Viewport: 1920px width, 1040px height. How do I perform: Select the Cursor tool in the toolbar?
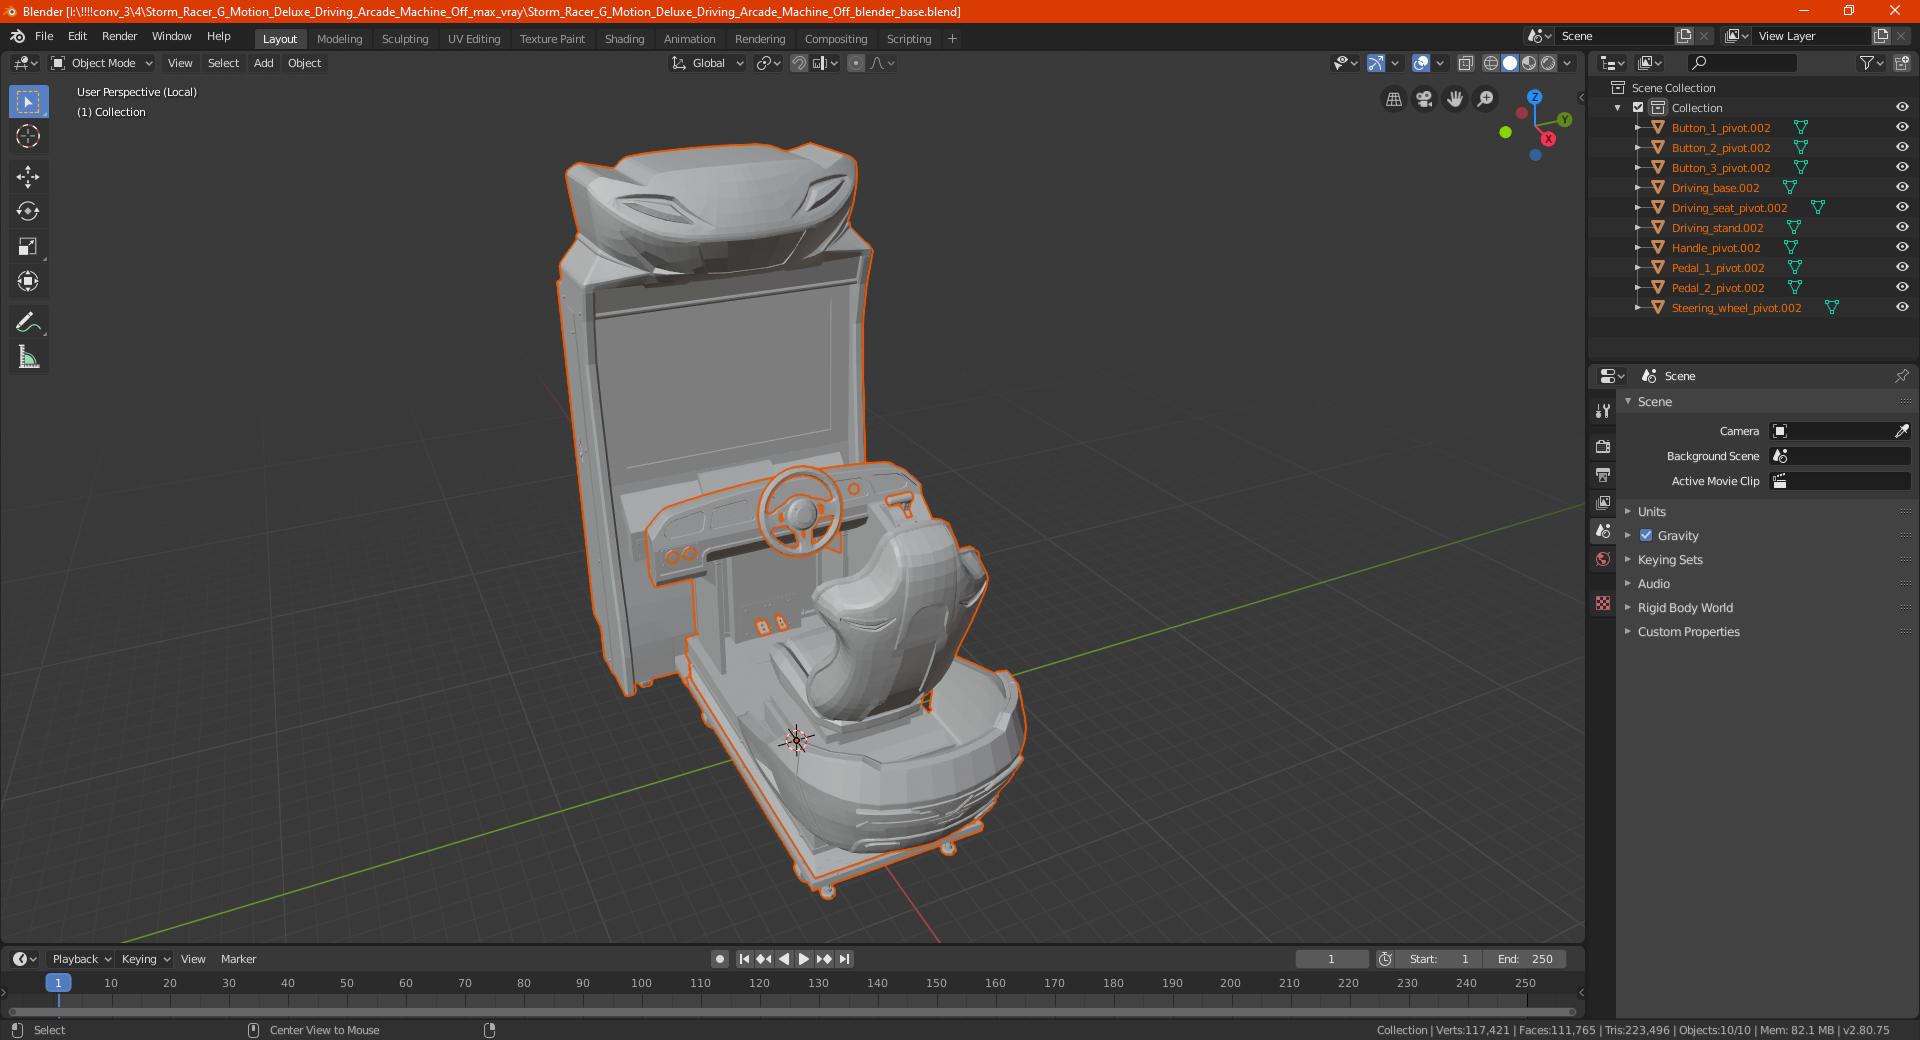tap(28, 137)
